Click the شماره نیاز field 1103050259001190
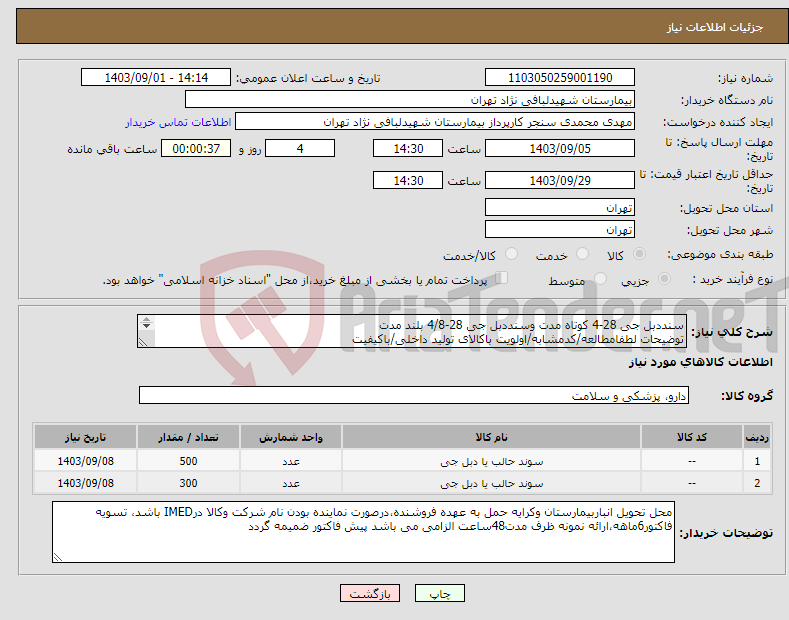This screenshot has height=620, width=789. click(560, 78)
